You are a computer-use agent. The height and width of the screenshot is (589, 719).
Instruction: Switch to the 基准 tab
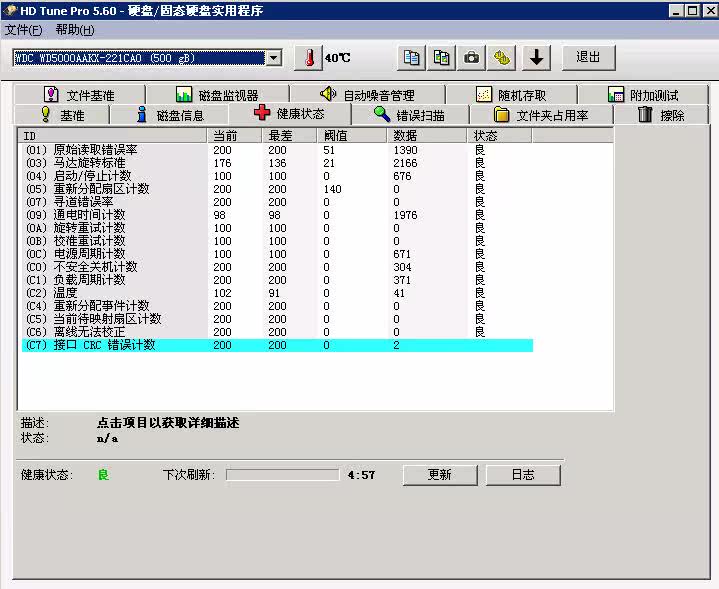(x=62, y=115)
